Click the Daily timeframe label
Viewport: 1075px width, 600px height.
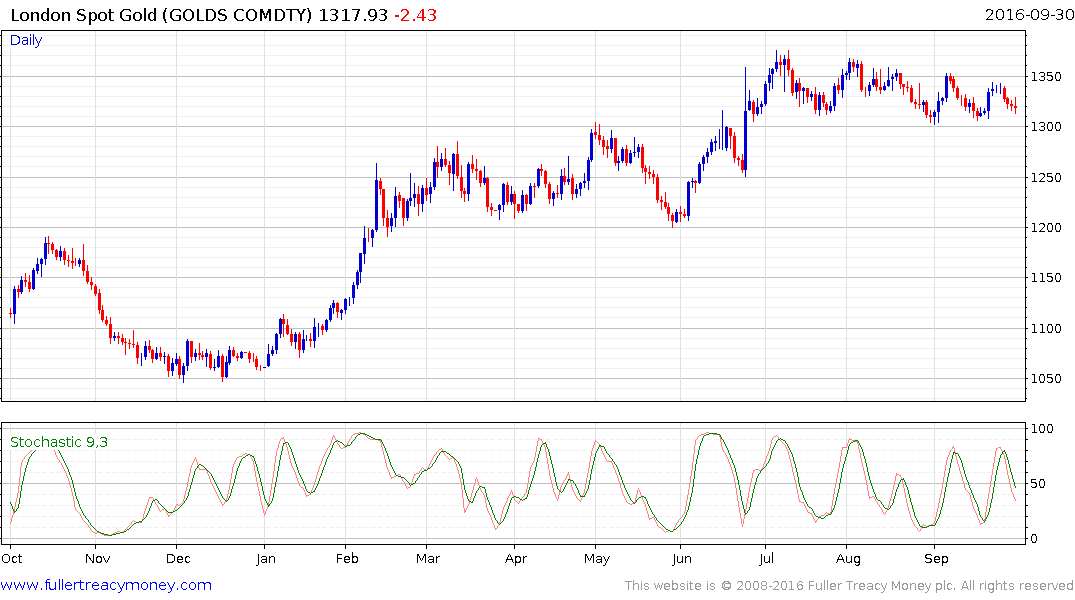26,40
